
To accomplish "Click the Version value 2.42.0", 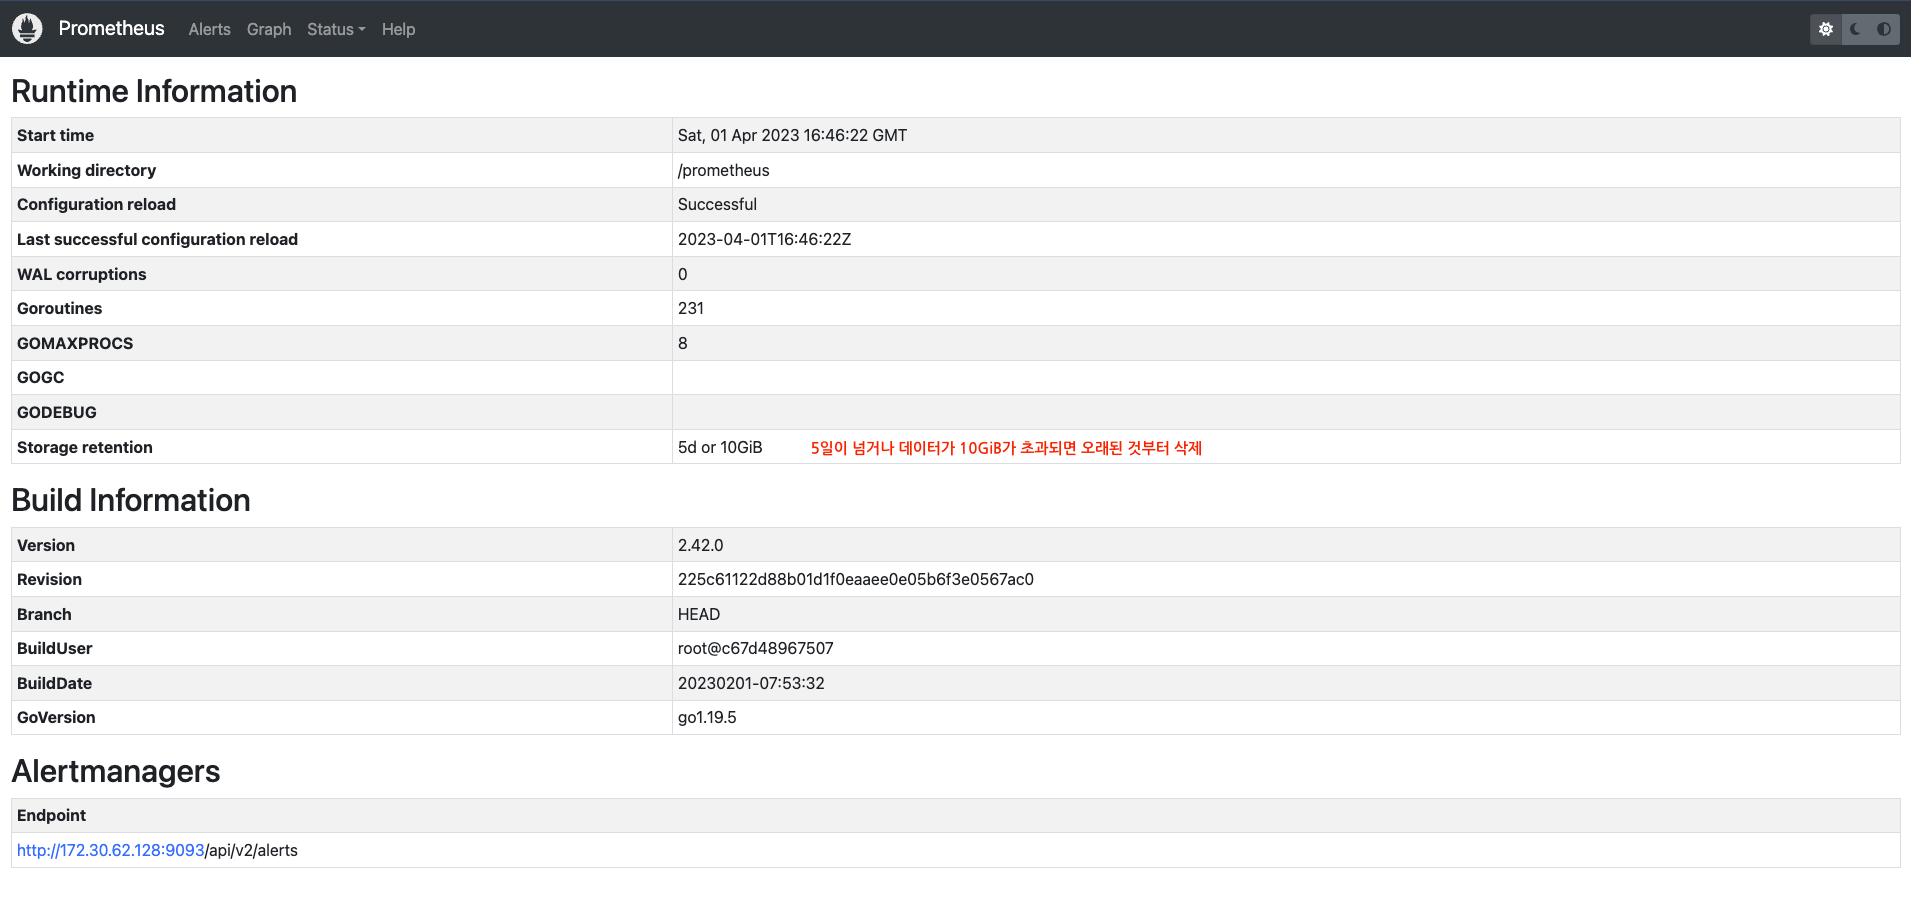I will pyautogui.click(x=700, y=546).
